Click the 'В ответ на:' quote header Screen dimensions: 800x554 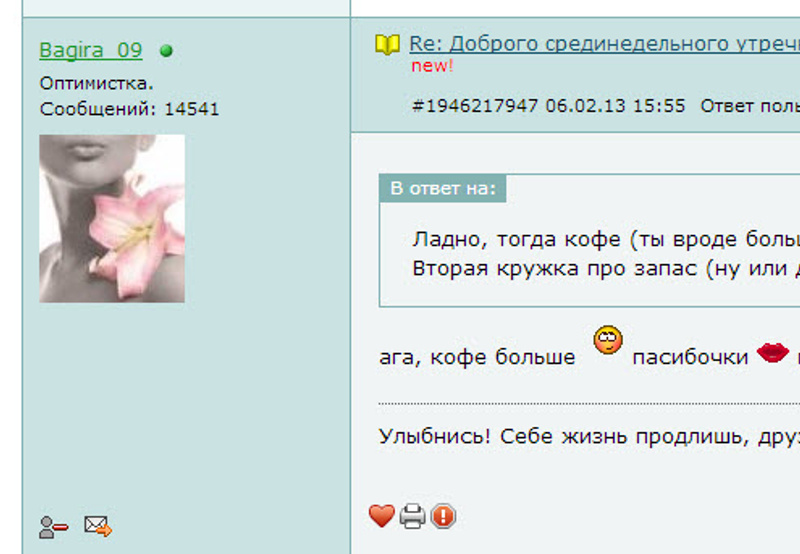pos(443,188)
